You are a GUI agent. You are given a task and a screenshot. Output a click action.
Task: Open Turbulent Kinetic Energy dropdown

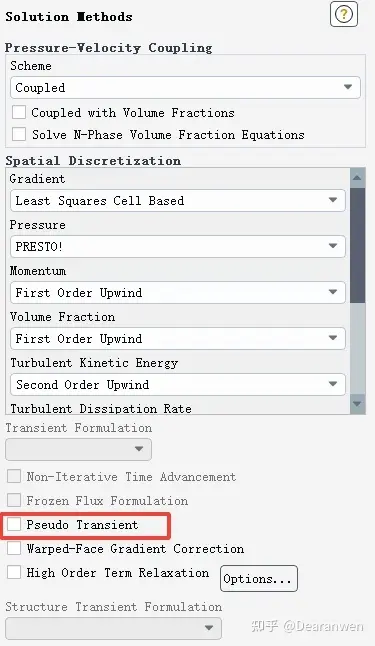point(178,384)
